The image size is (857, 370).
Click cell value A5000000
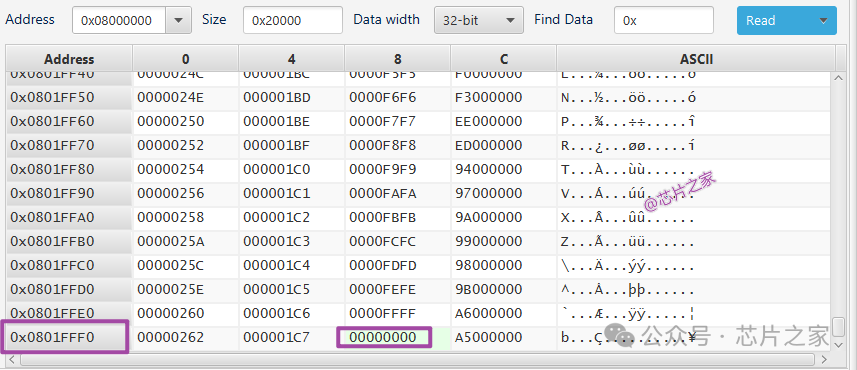(489, 338)
